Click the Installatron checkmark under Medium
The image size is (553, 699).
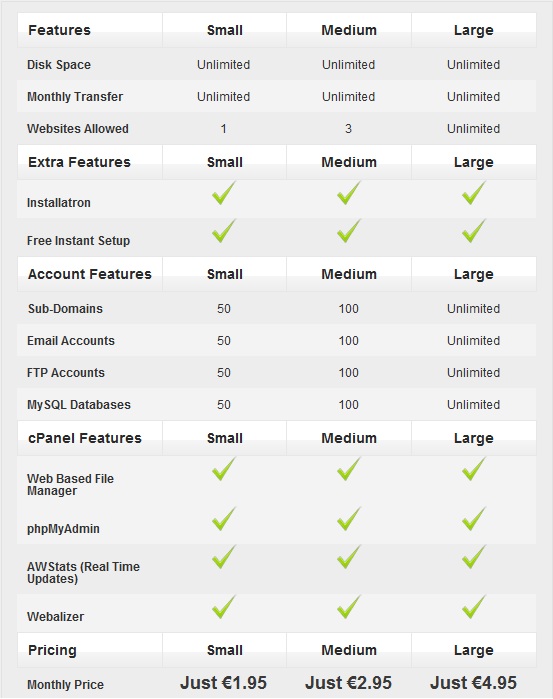click(349, 193)
